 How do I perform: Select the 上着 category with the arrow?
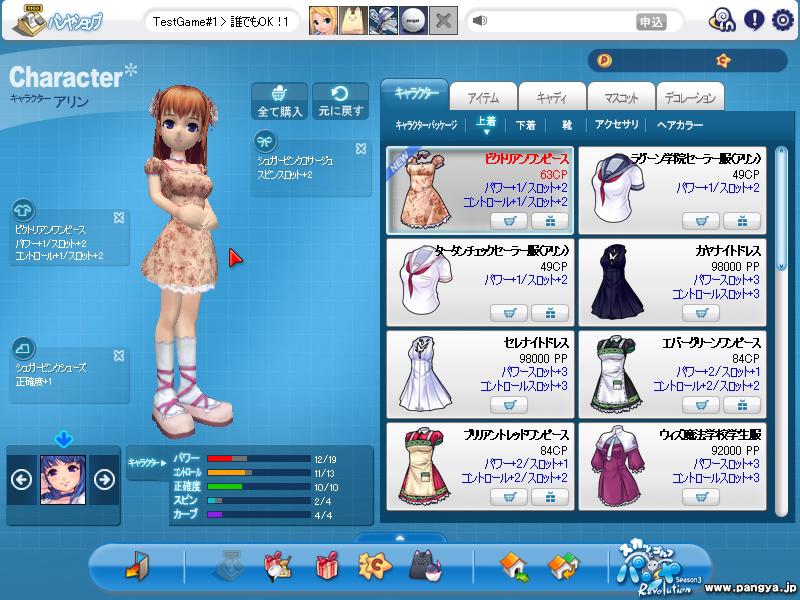pos(486,124)
